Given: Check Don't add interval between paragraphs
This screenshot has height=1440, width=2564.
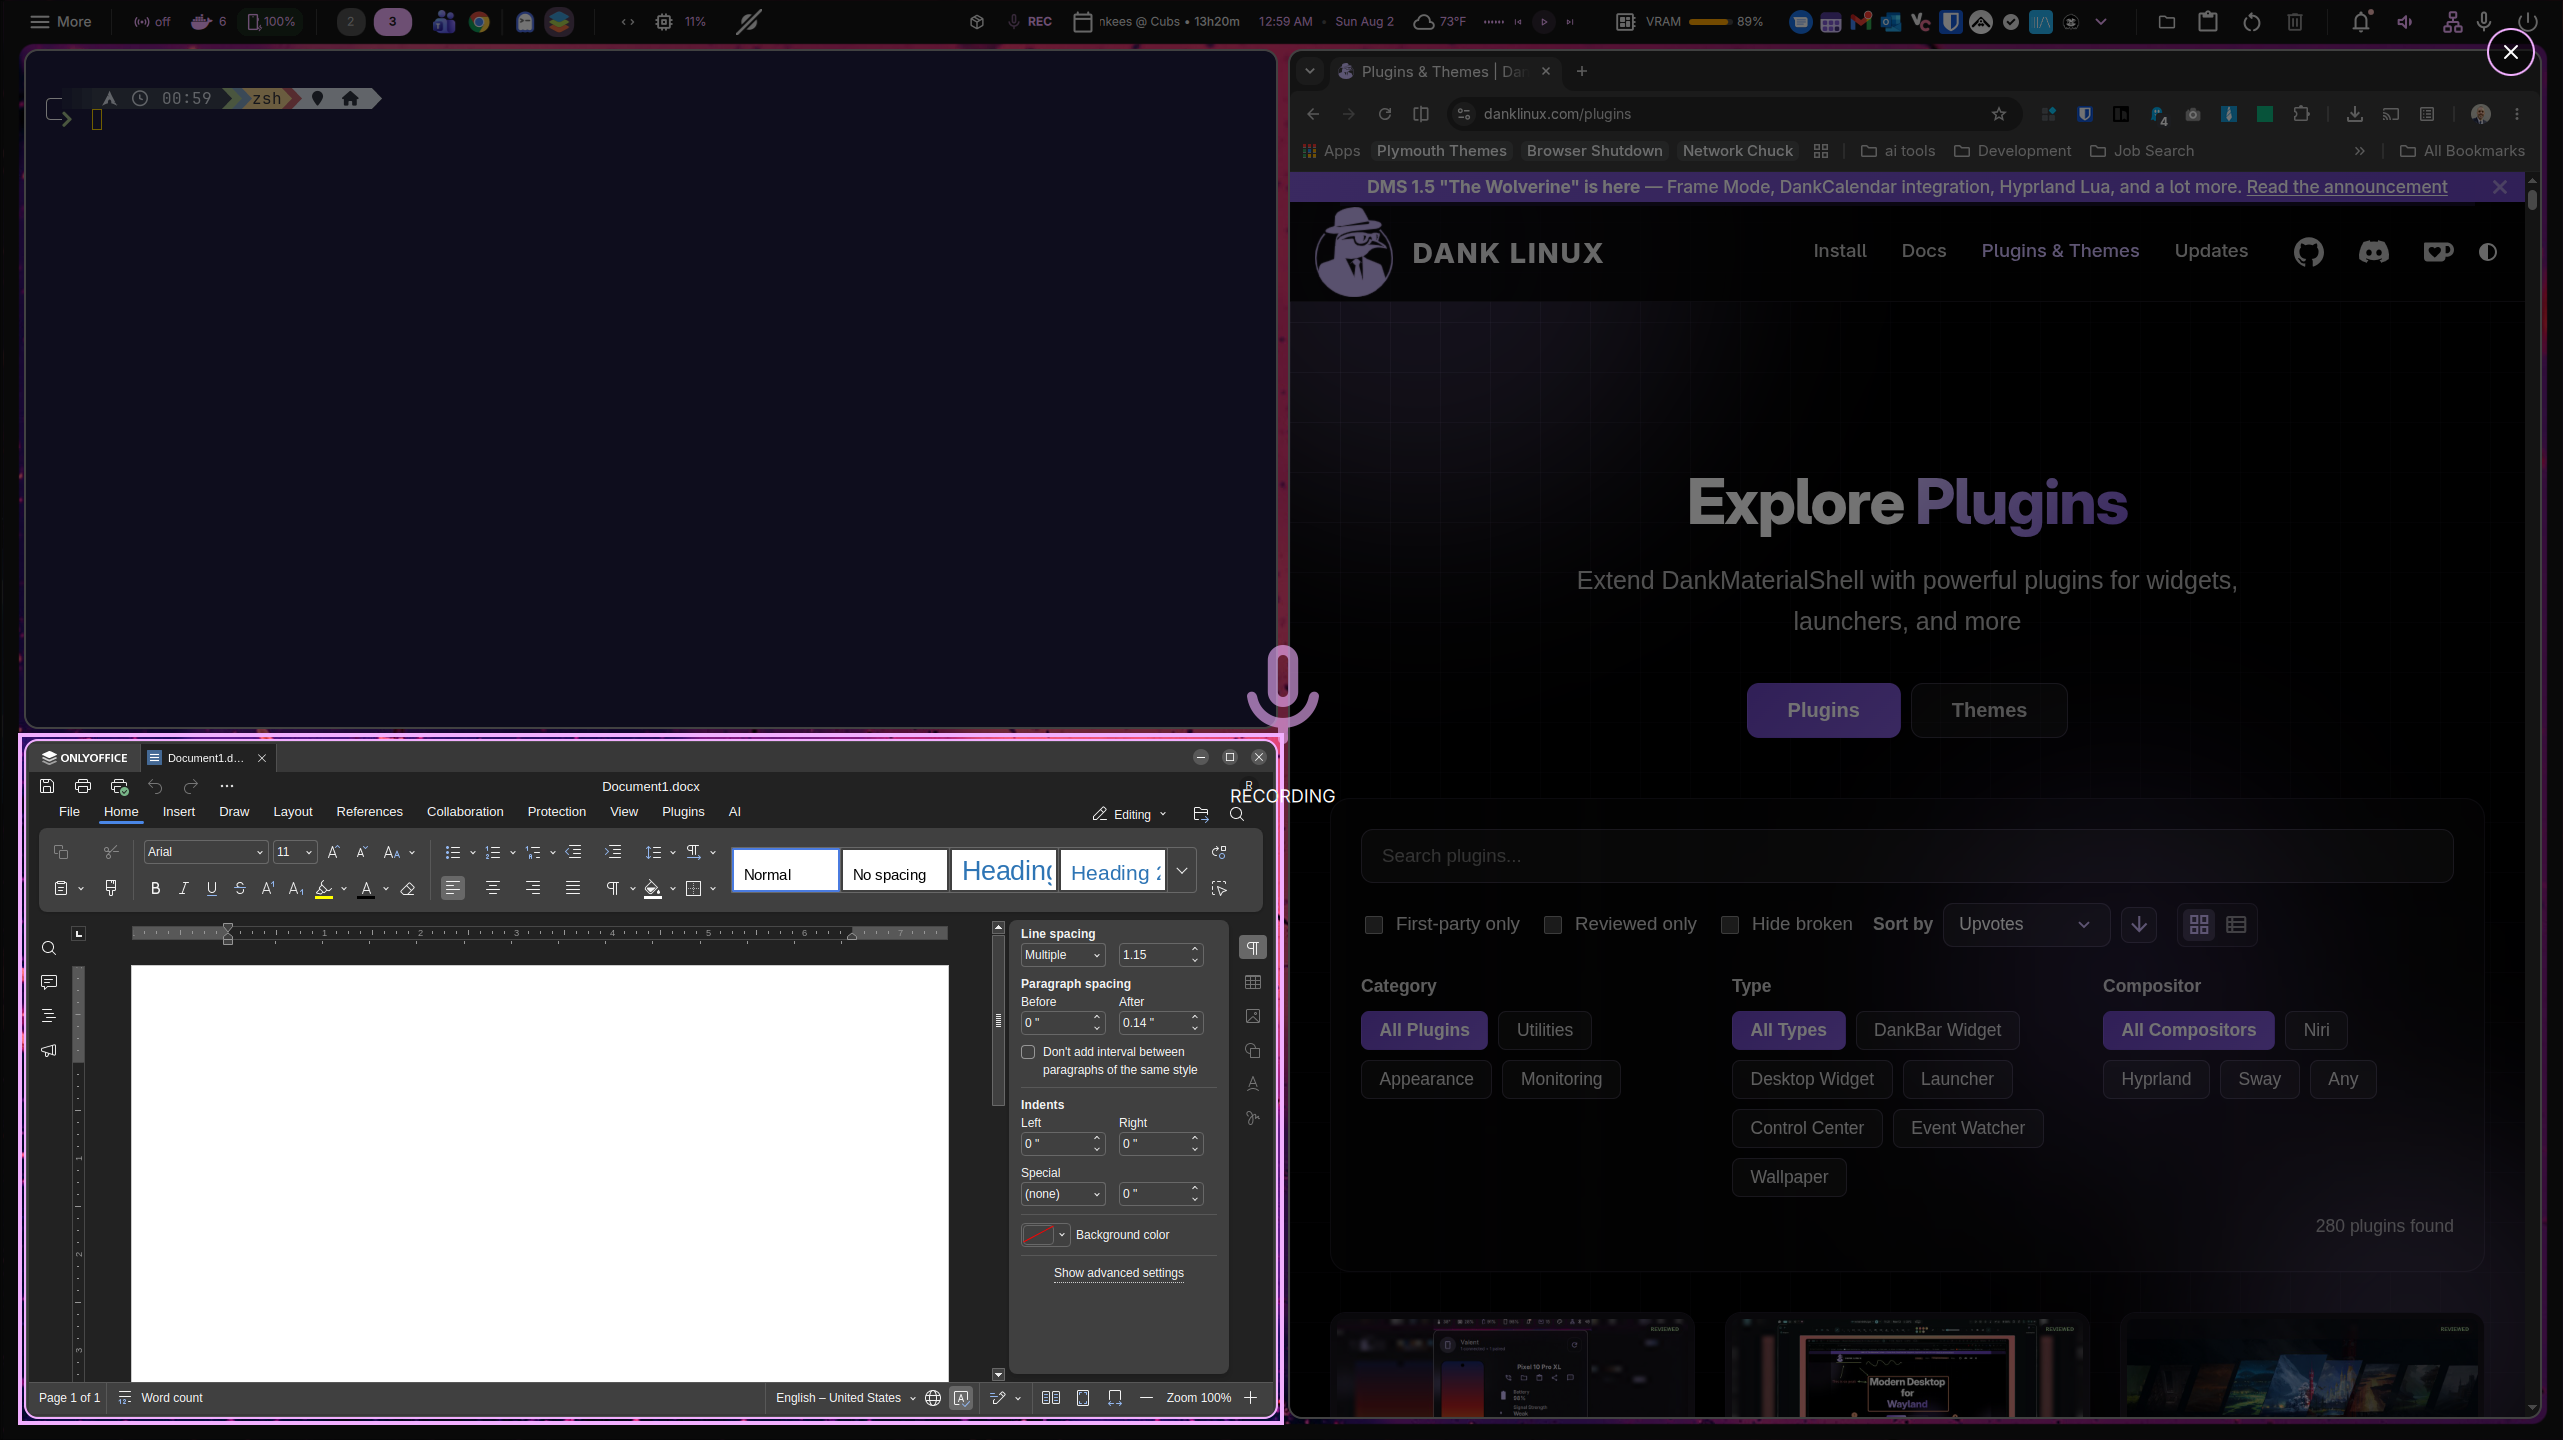Looking at the screenshot, I should click(1028, 1052).
